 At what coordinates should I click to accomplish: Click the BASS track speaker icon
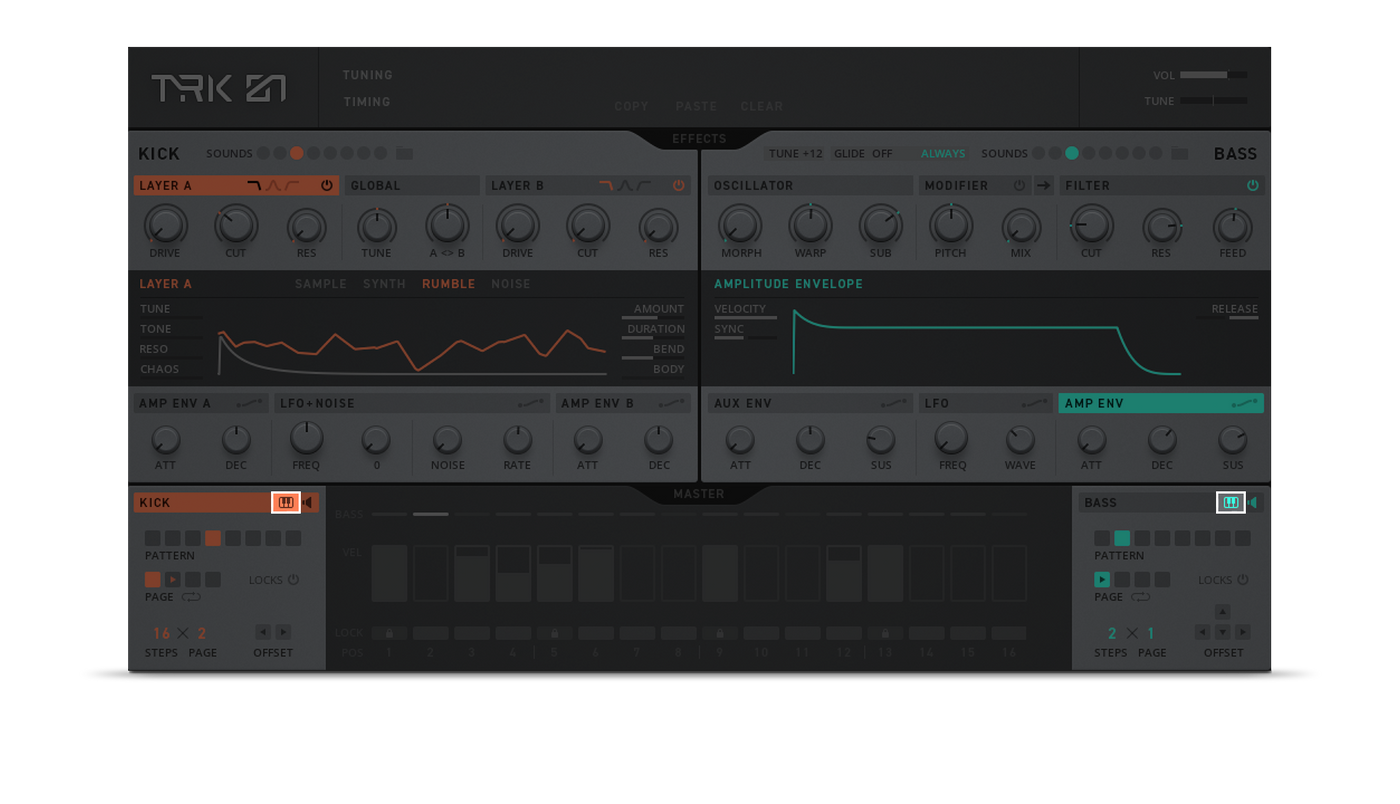(x=1253, y=503)
